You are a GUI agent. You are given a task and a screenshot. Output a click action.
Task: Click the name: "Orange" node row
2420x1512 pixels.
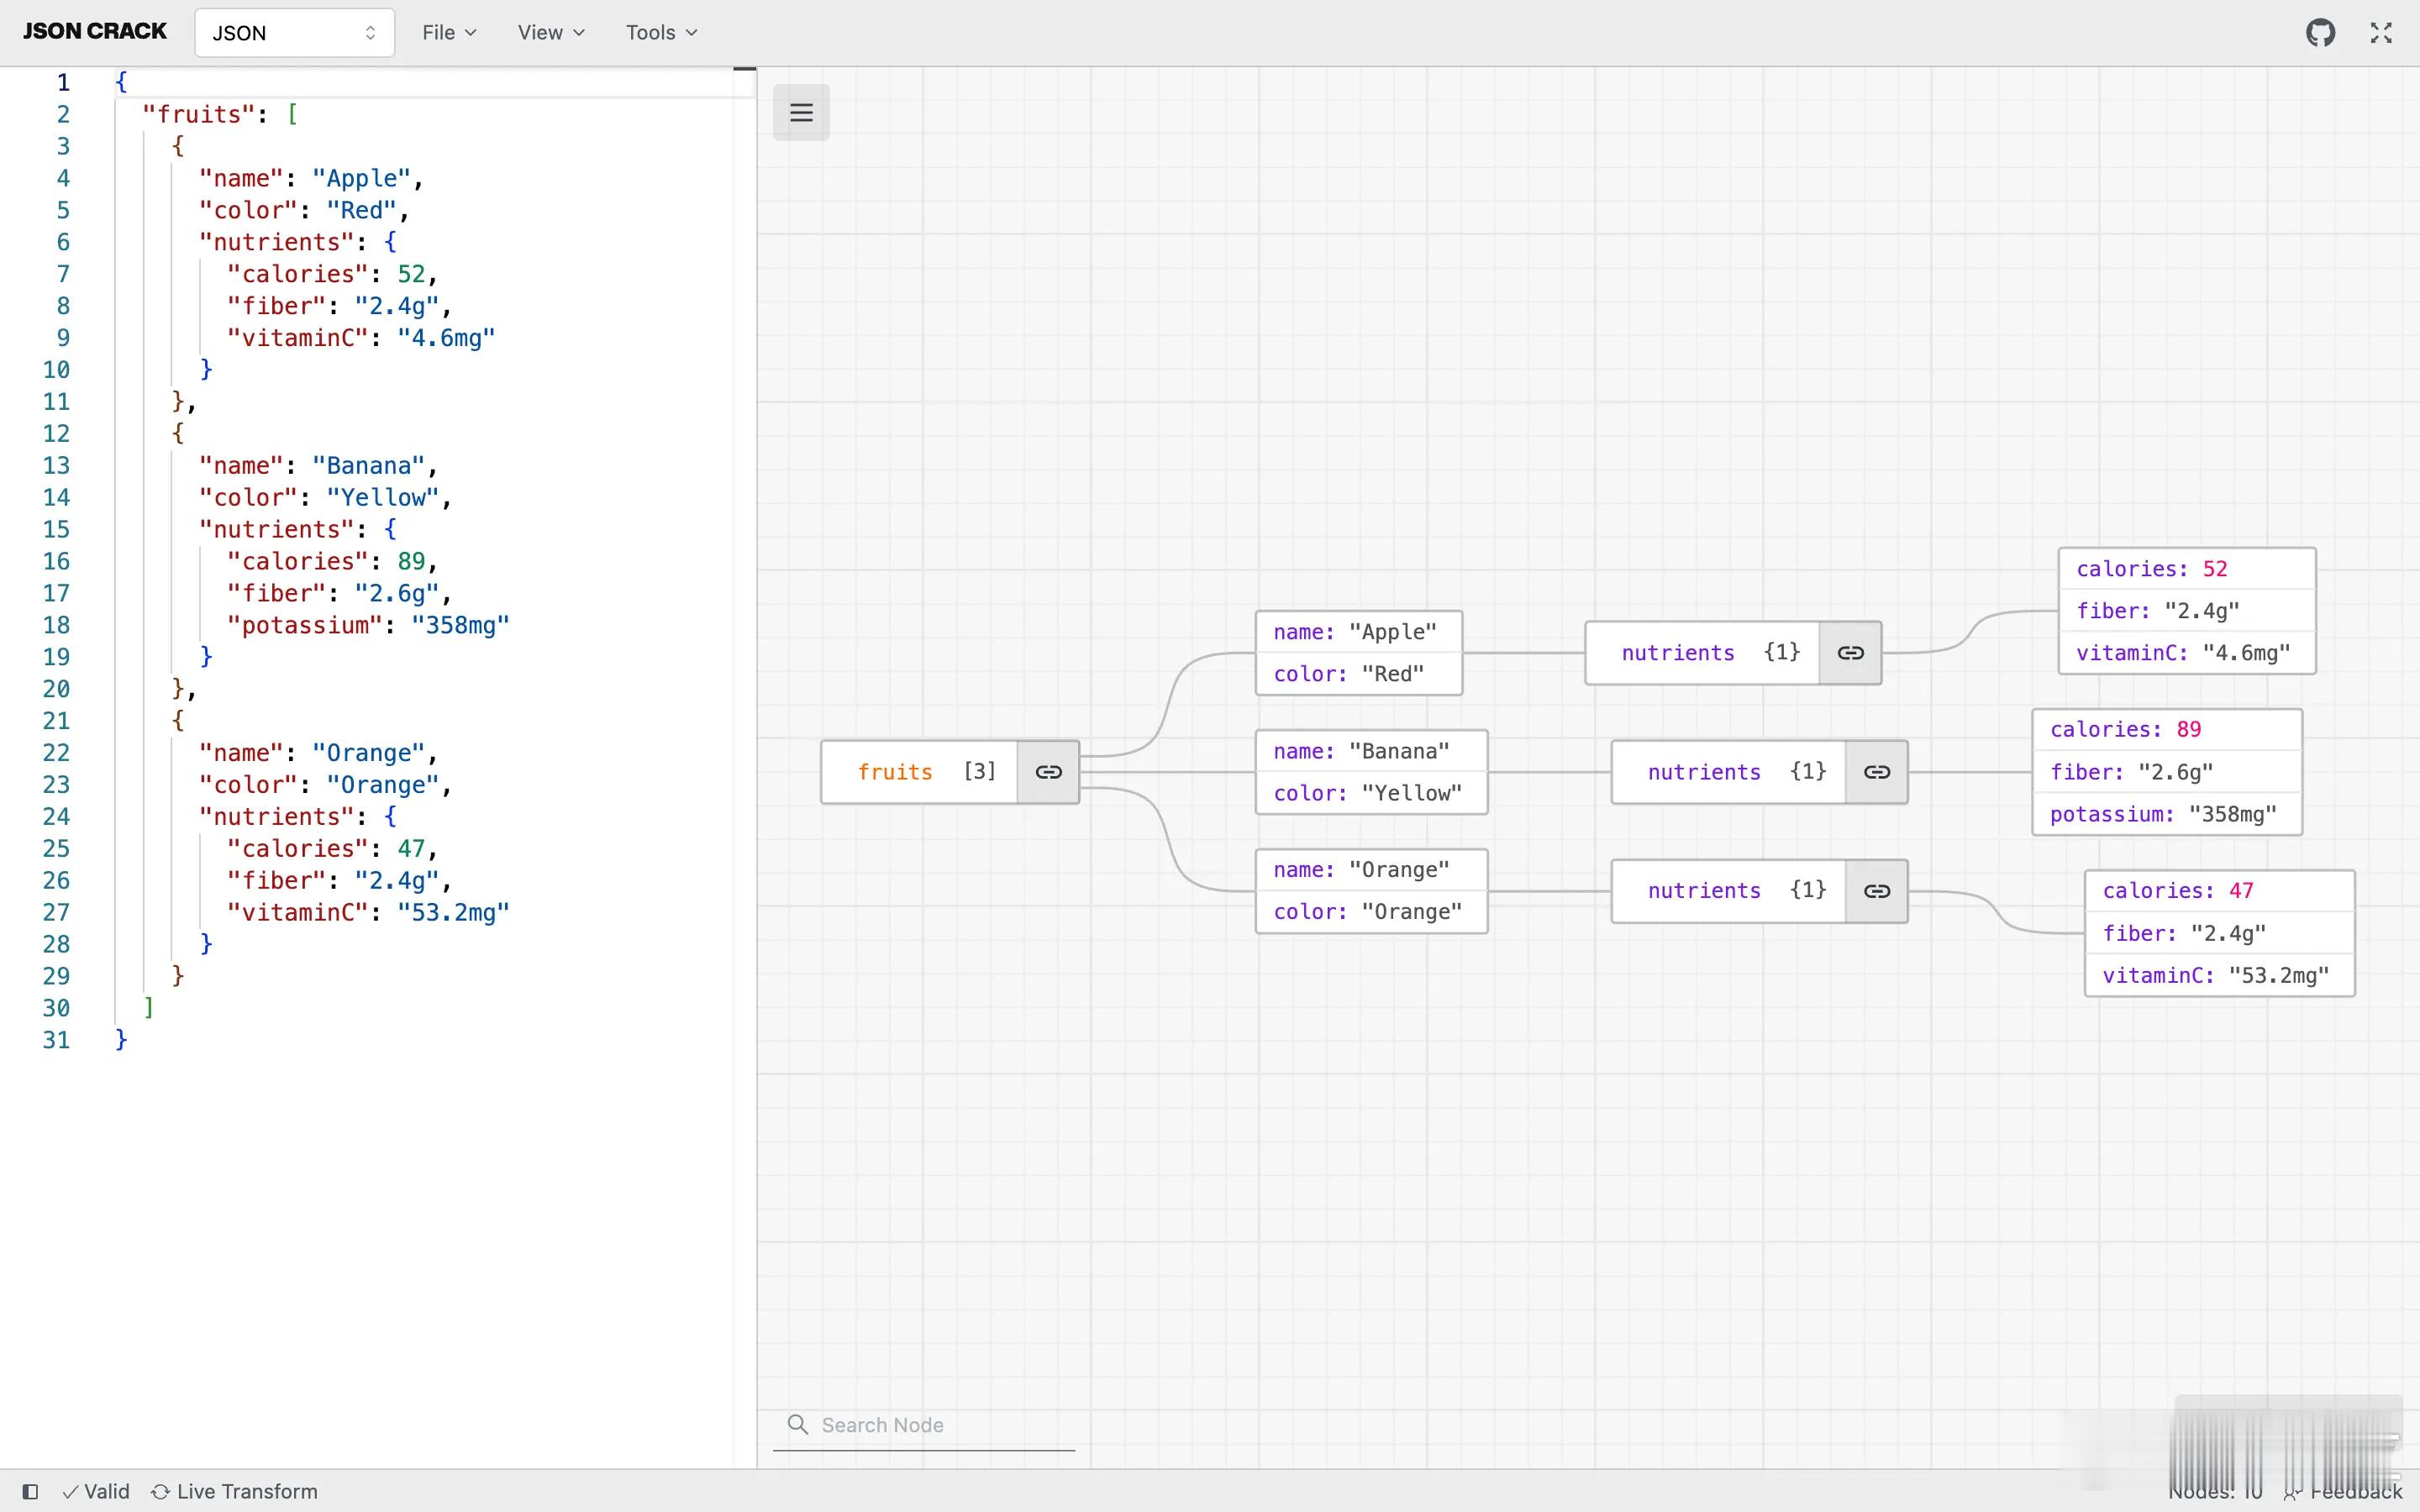(1371, 870)
